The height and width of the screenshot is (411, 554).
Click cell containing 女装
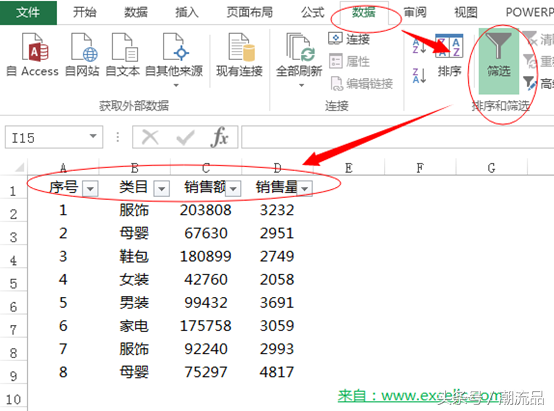pos(135,279)
